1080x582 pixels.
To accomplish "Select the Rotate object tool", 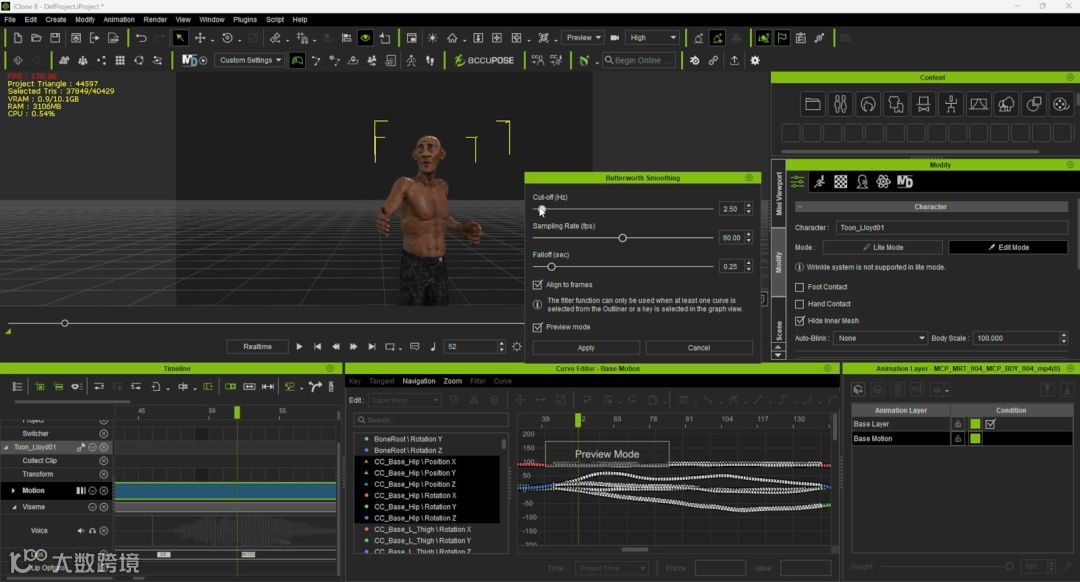I will coord(227,38).
